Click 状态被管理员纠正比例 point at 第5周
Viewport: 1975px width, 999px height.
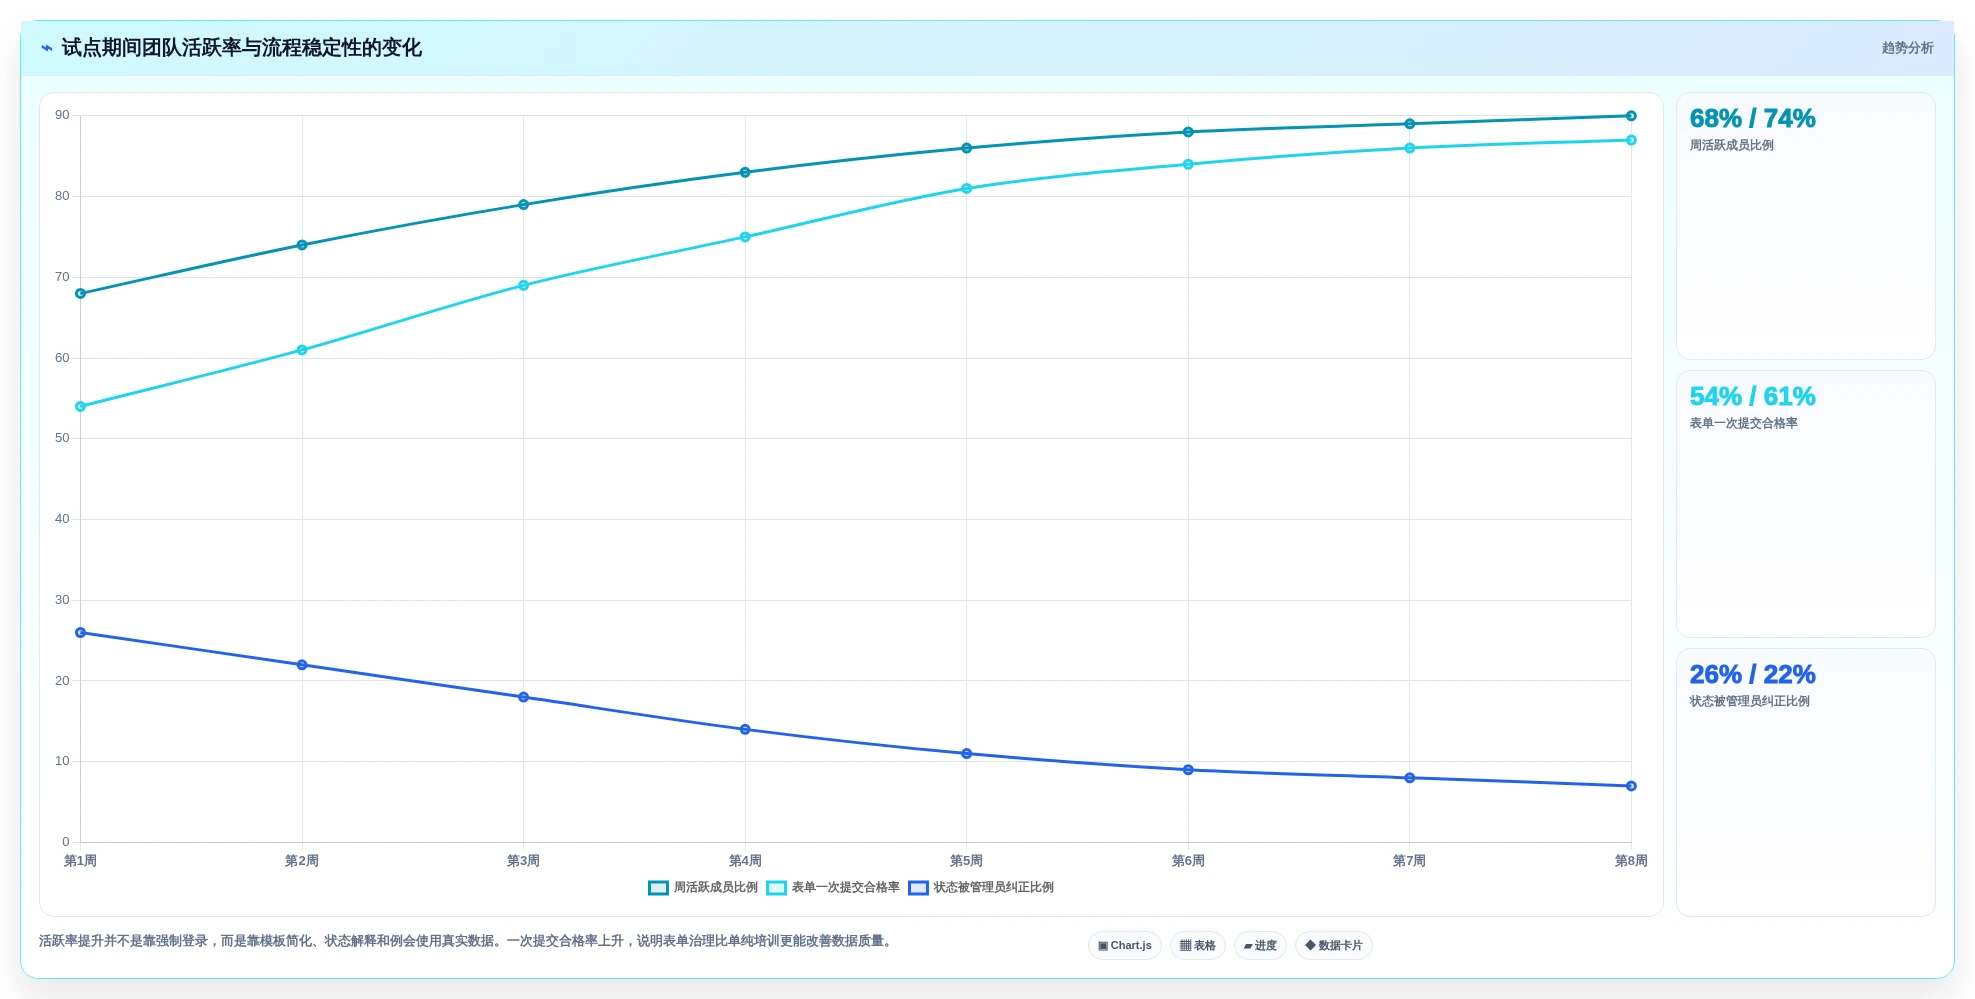click(966, 753)
